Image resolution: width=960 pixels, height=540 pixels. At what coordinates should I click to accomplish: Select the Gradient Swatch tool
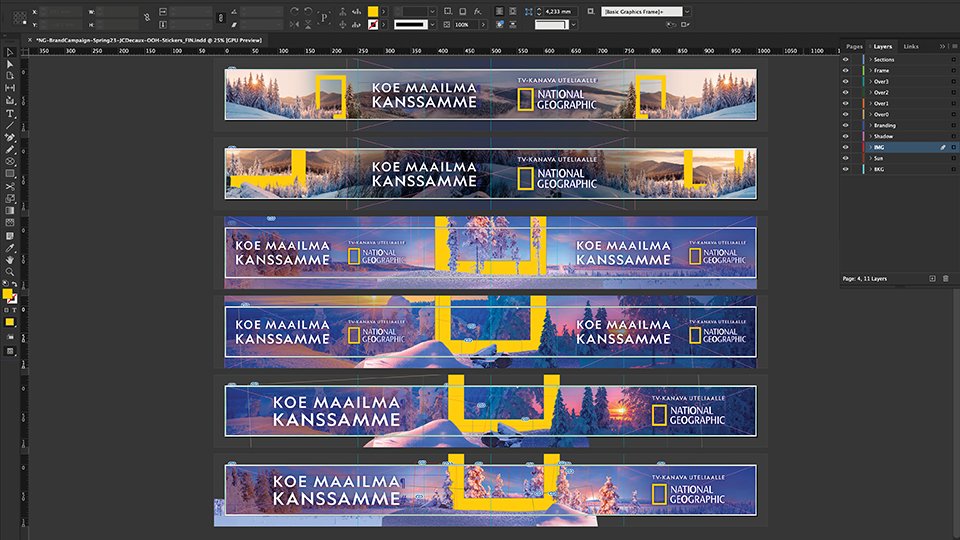click(x=10, y=211)
